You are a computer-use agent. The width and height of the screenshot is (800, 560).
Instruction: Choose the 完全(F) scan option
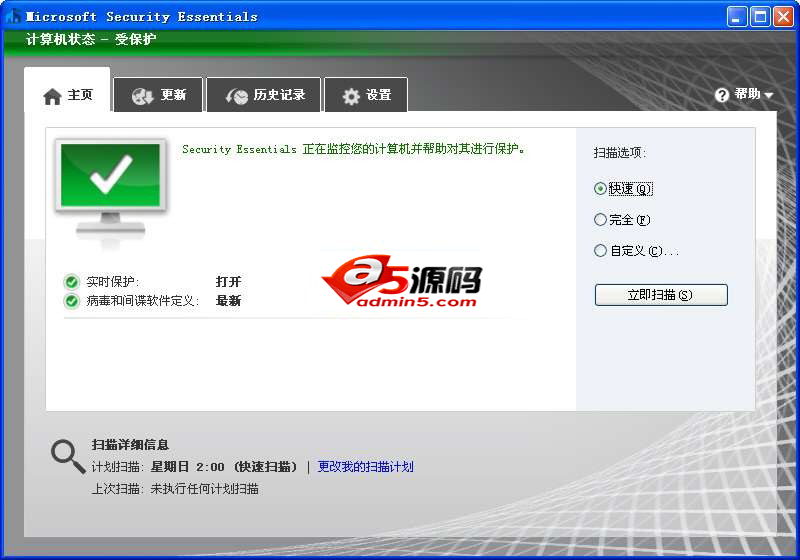pos(622,220)
